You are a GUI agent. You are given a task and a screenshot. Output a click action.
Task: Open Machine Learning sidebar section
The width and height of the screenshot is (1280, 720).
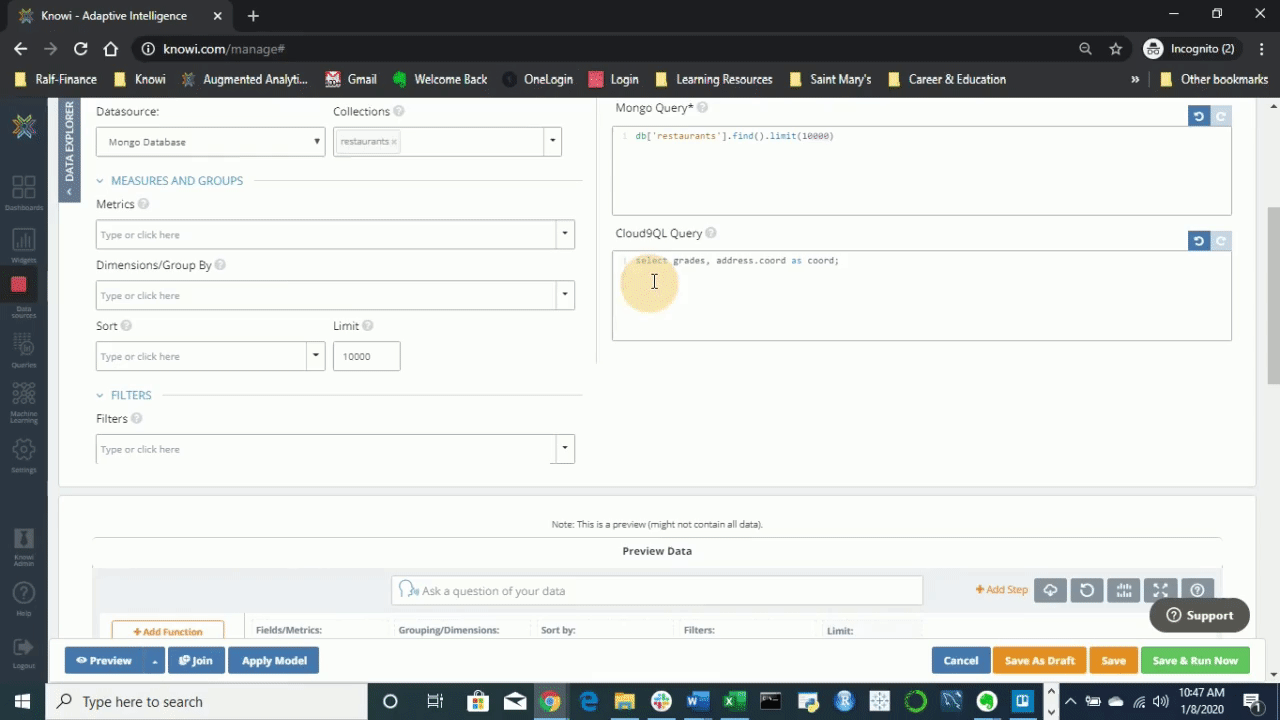pos(23,400)
